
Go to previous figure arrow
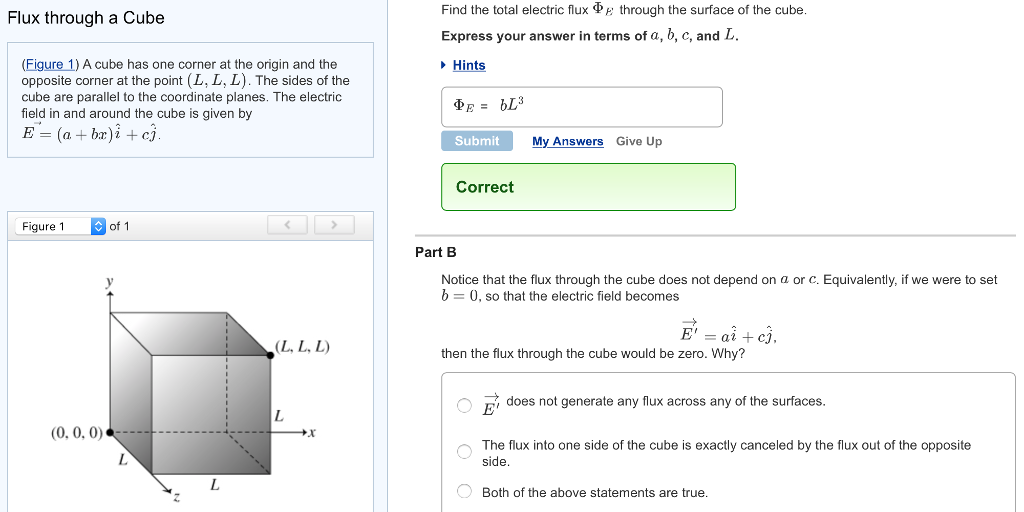pyautogui.click(x=287, y=226)
